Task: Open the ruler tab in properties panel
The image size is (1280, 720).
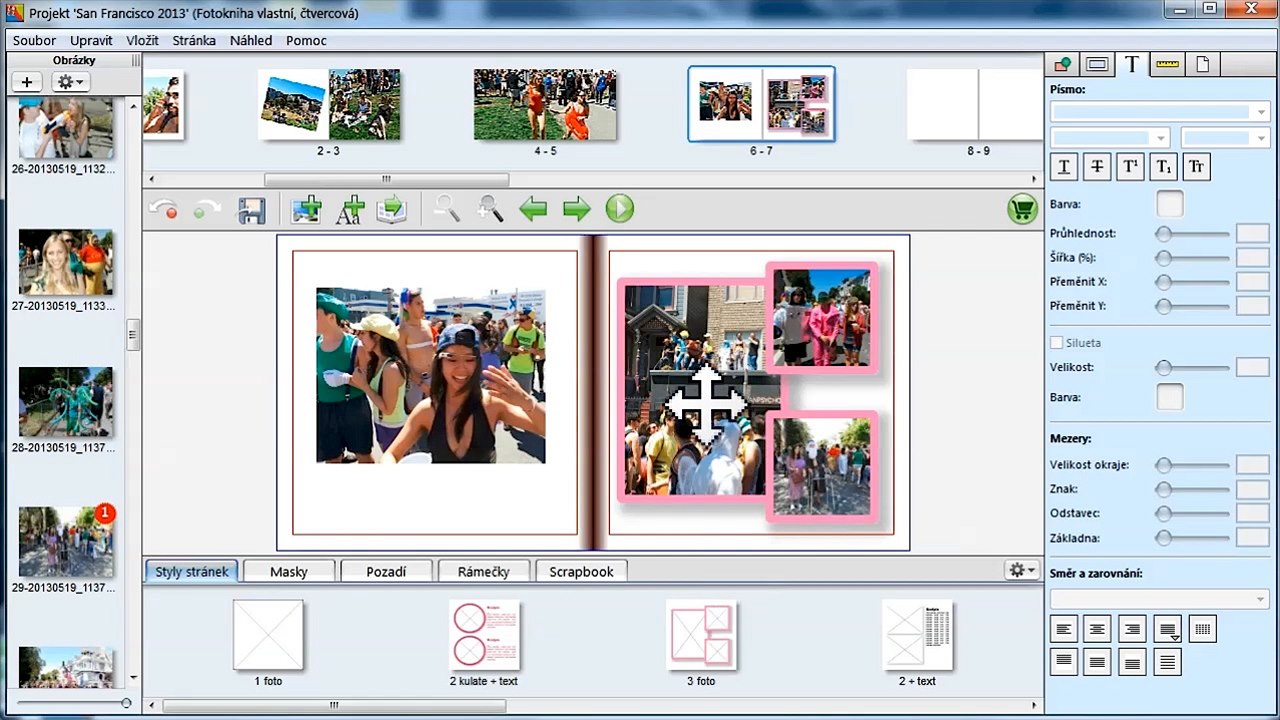Action: pos(1167,65)
